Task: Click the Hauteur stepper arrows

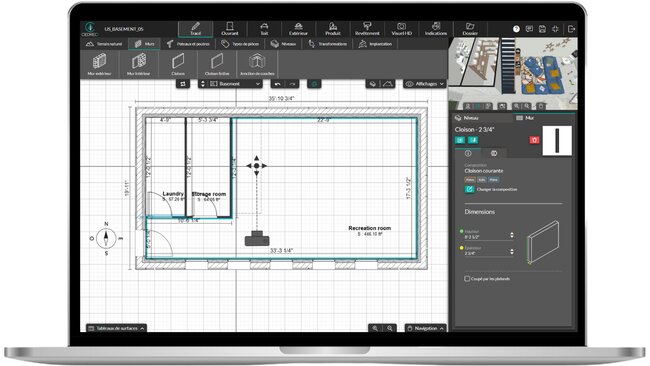Action: pyautogui.click(x=512, y=235)
